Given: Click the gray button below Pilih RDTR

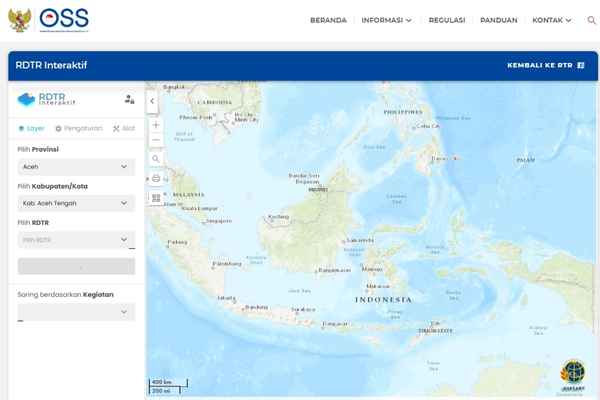Looking at the screenshot, I should 76,267.
